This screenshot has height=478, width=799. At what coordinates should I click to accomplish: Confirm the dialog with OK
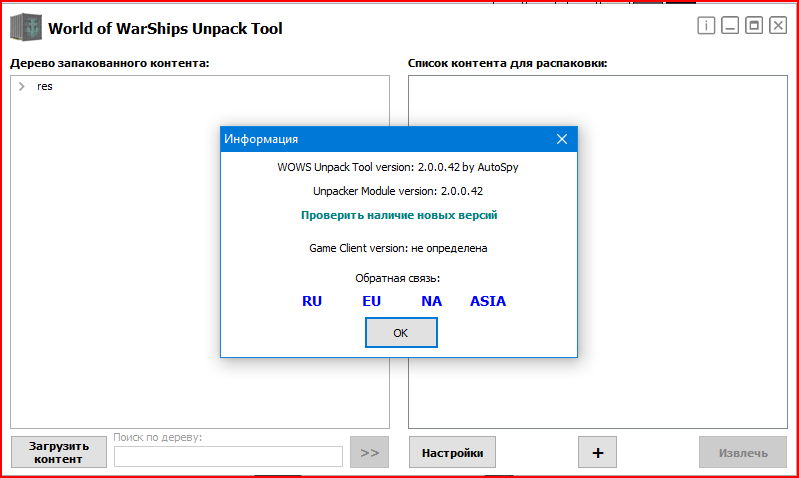click(401, 333)
